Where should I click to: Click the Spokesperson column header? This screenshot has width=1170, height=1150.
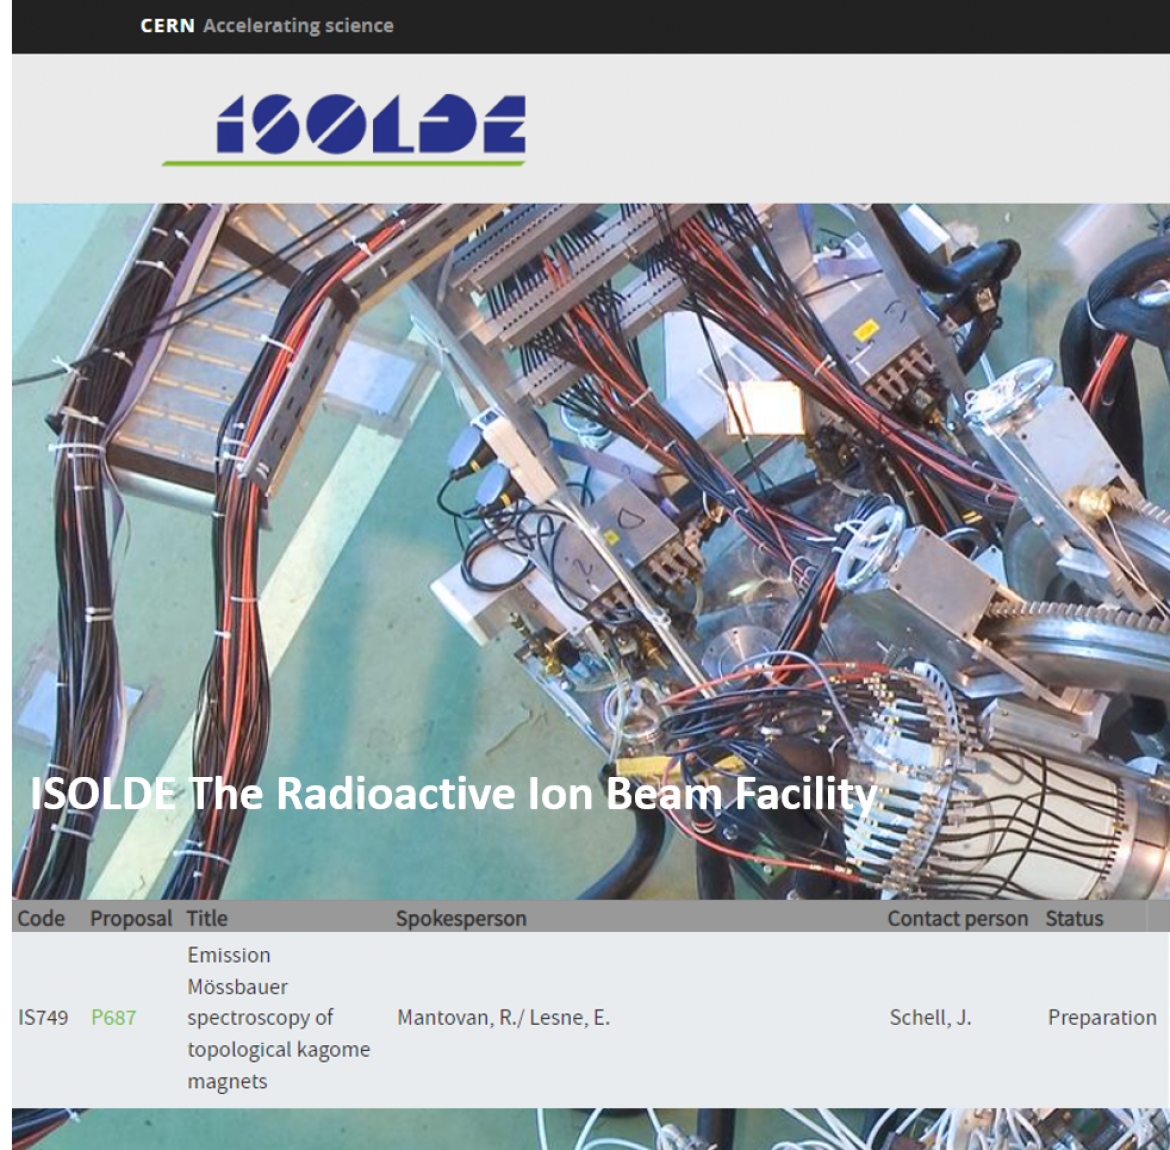(461, 918)
